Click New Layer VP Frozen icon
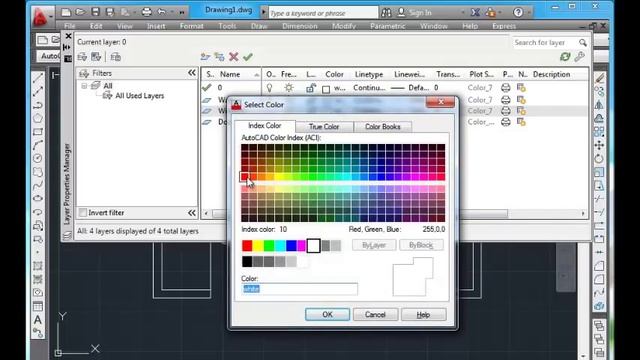The width and height of the screenshot is (640, 360). click(219, 57)
